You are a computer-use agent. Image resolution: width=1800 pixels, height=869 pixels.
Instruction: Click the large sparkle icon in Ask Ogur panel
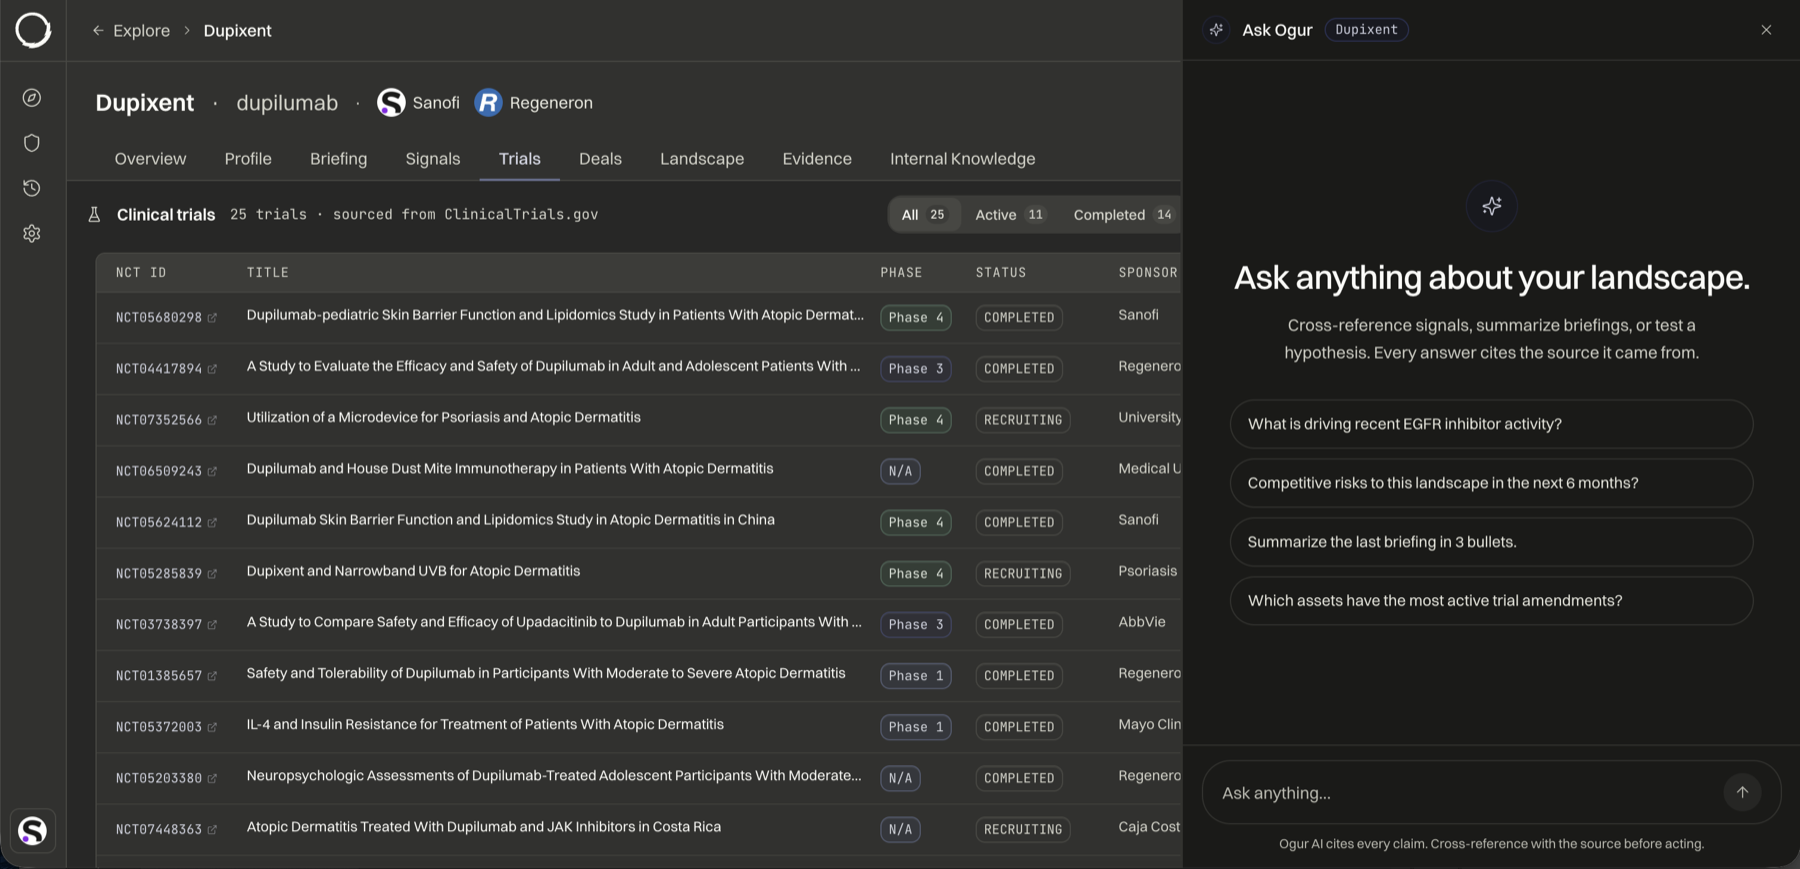click(1492, 206)
